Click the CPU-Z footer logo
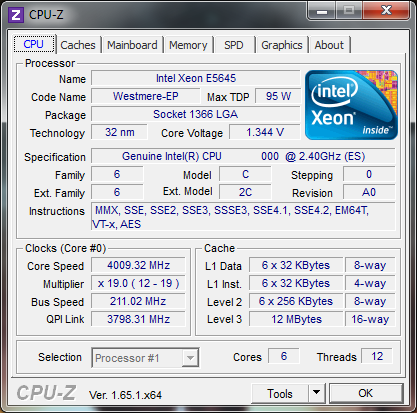The height and width of the screenshot is (413, 417). coord(46,393)
